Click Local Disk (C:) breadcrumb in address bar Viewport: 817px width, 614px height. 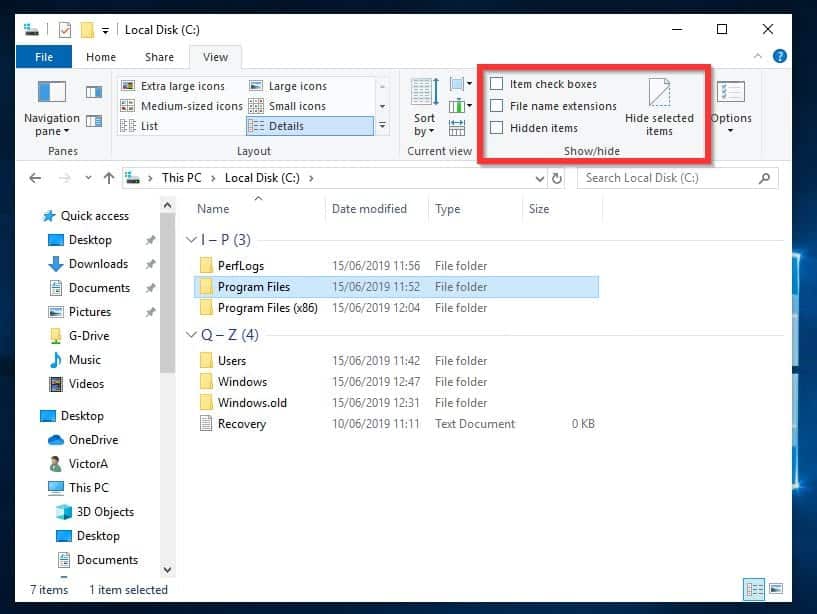[x=262, y=178]
